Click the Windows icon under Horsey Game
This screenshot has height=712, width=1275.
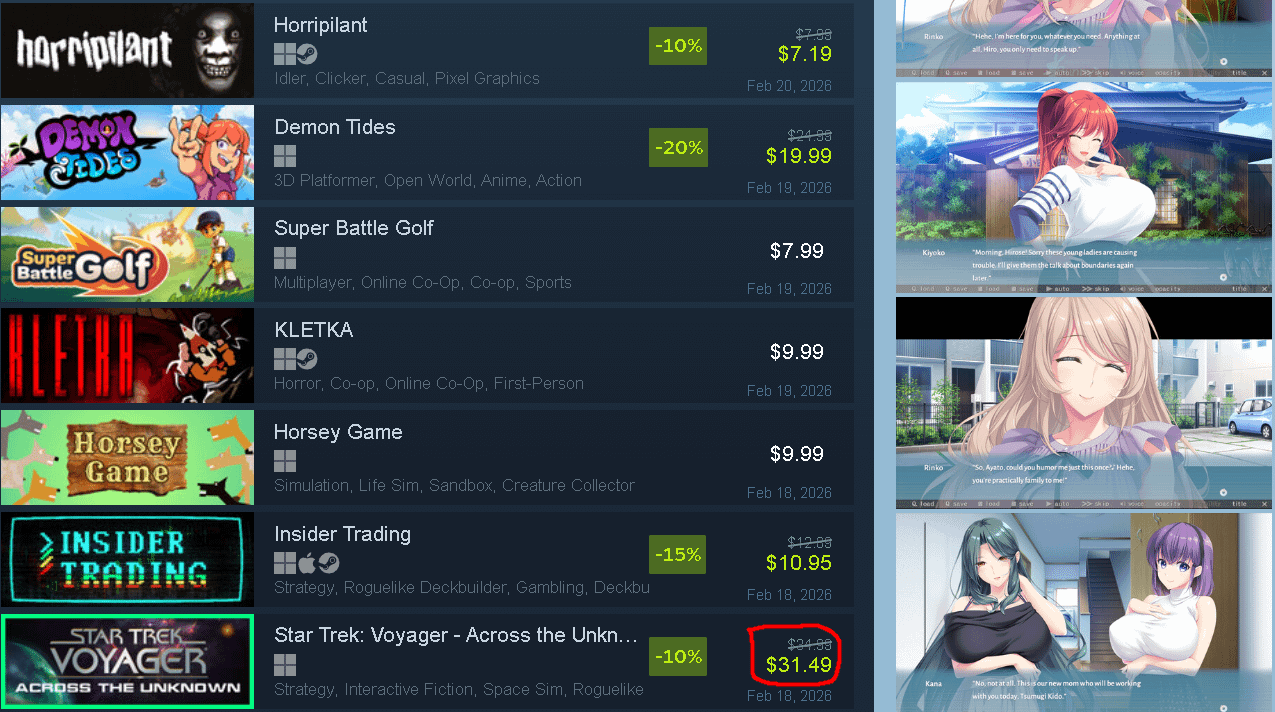285,461
